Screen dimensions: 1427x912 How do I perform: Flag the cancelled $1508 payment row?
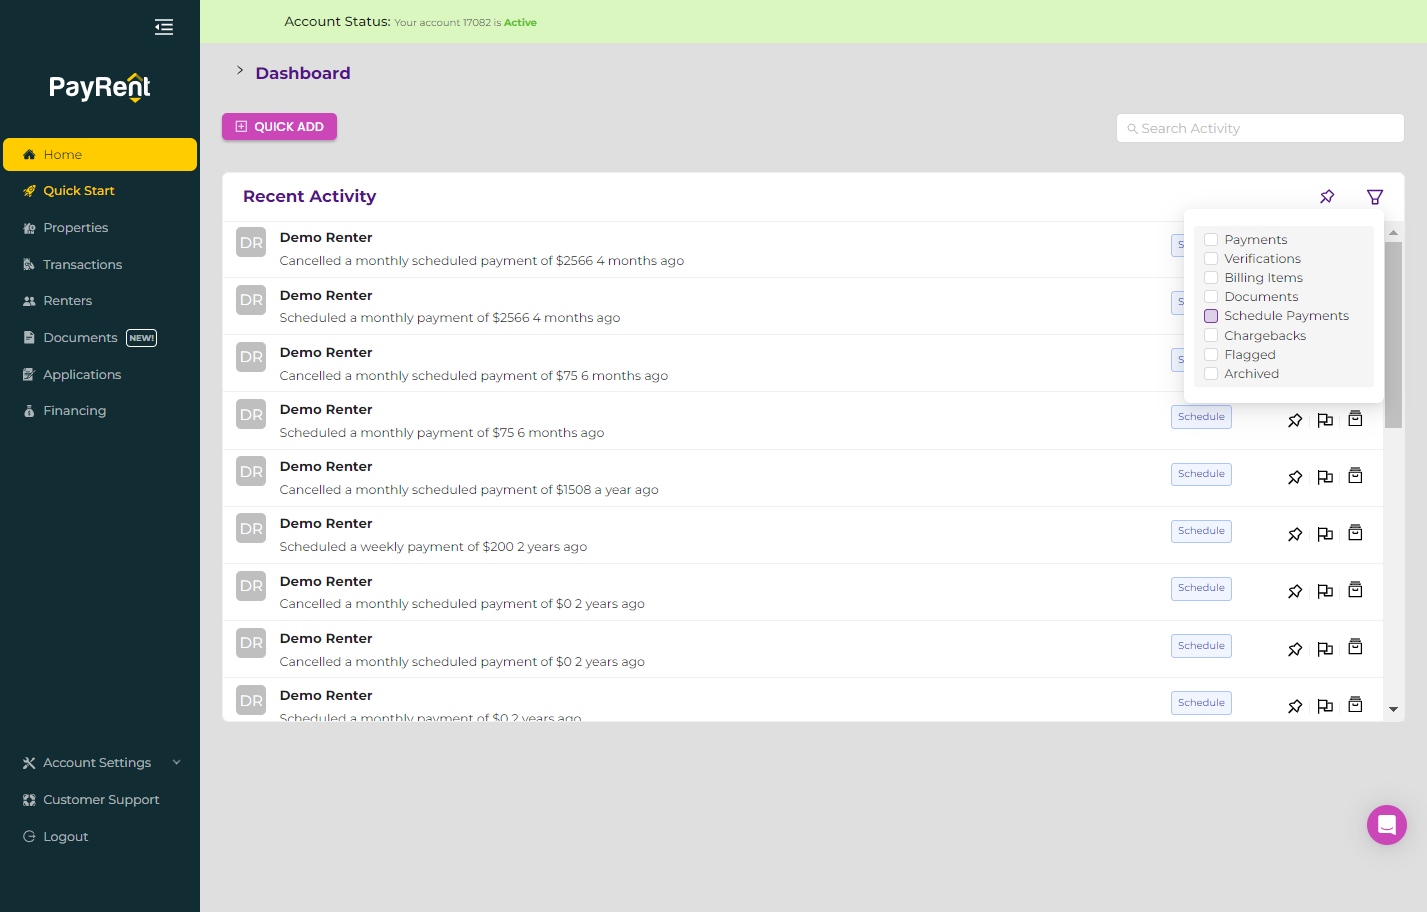[x=1325, y=477]
